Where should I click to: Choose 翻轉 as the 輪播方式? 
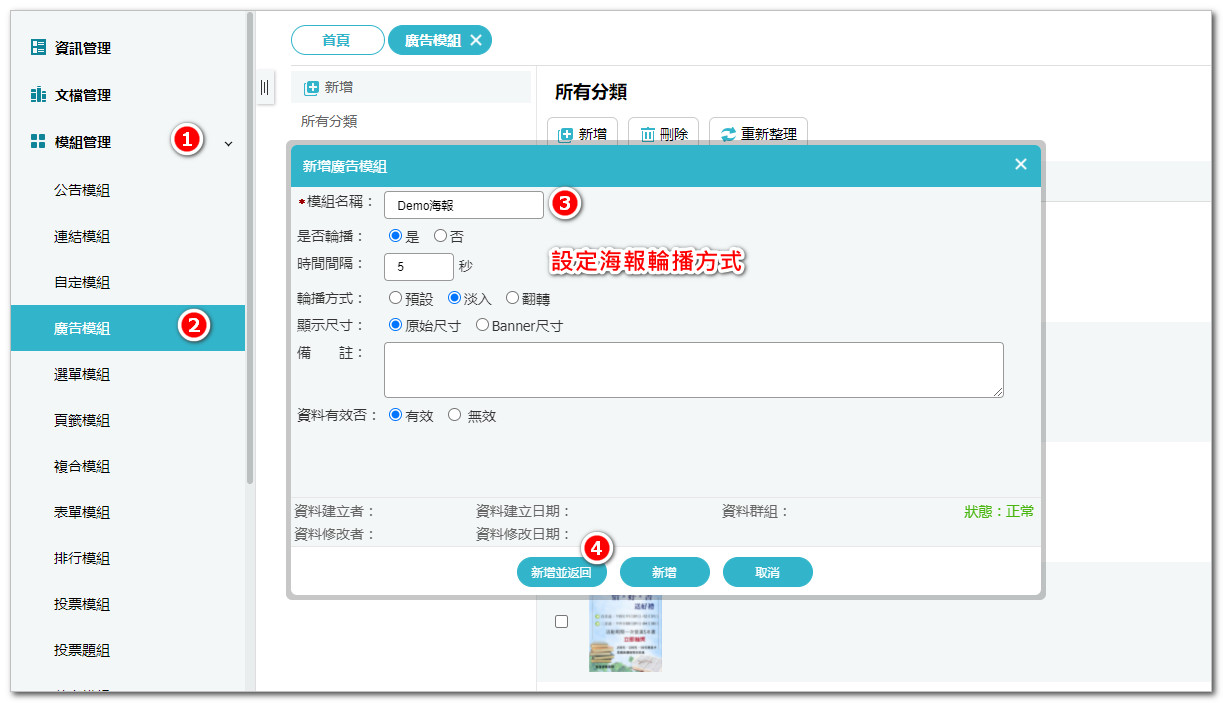512,298
